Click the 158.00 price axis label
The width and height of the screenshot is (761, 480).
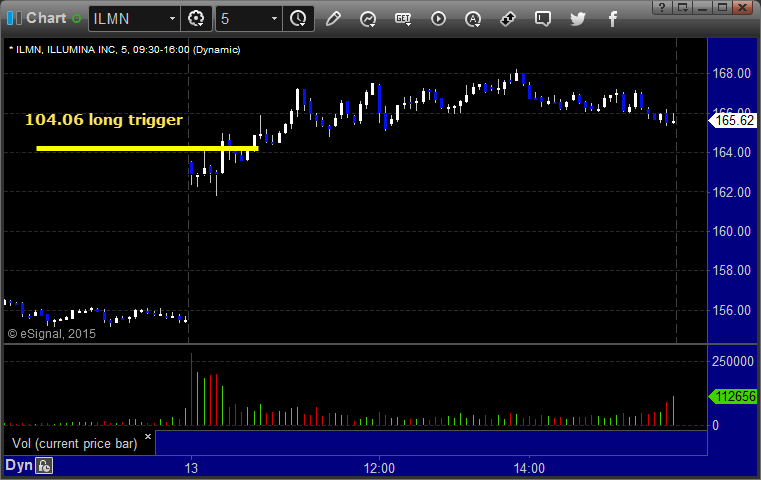[731, 270]
